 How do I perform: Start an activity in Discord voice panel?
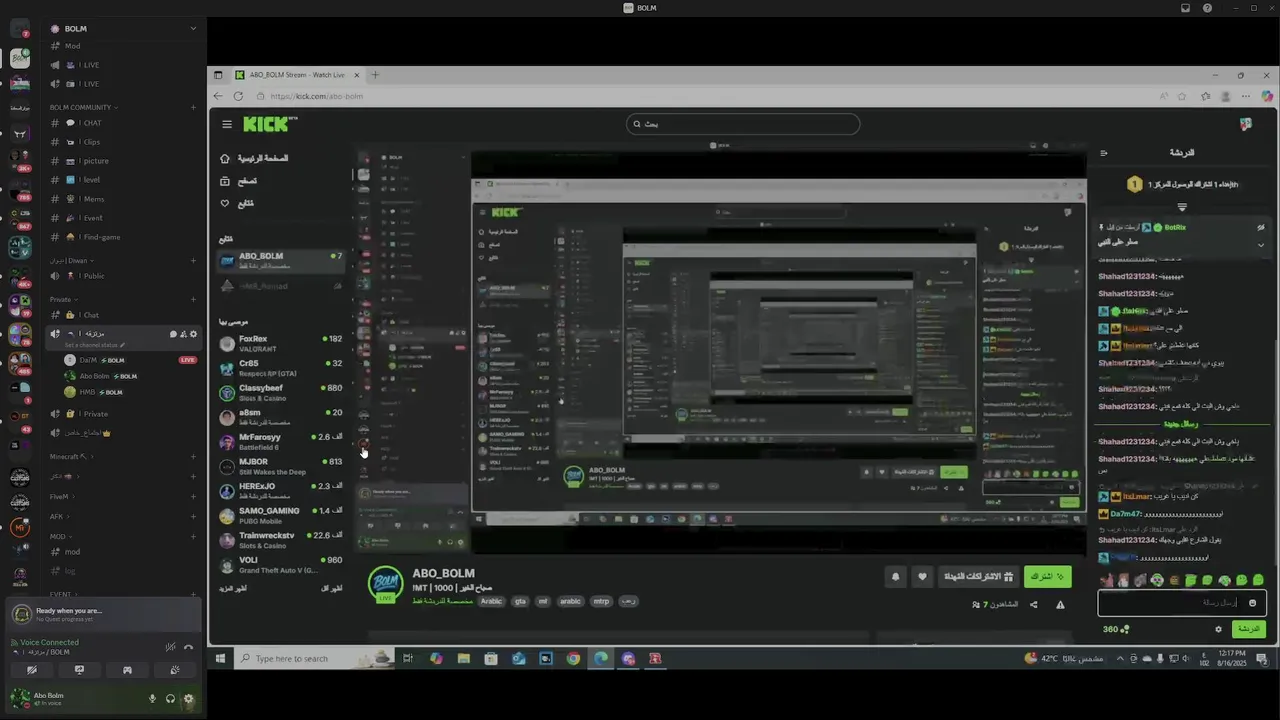pos(127,670)
